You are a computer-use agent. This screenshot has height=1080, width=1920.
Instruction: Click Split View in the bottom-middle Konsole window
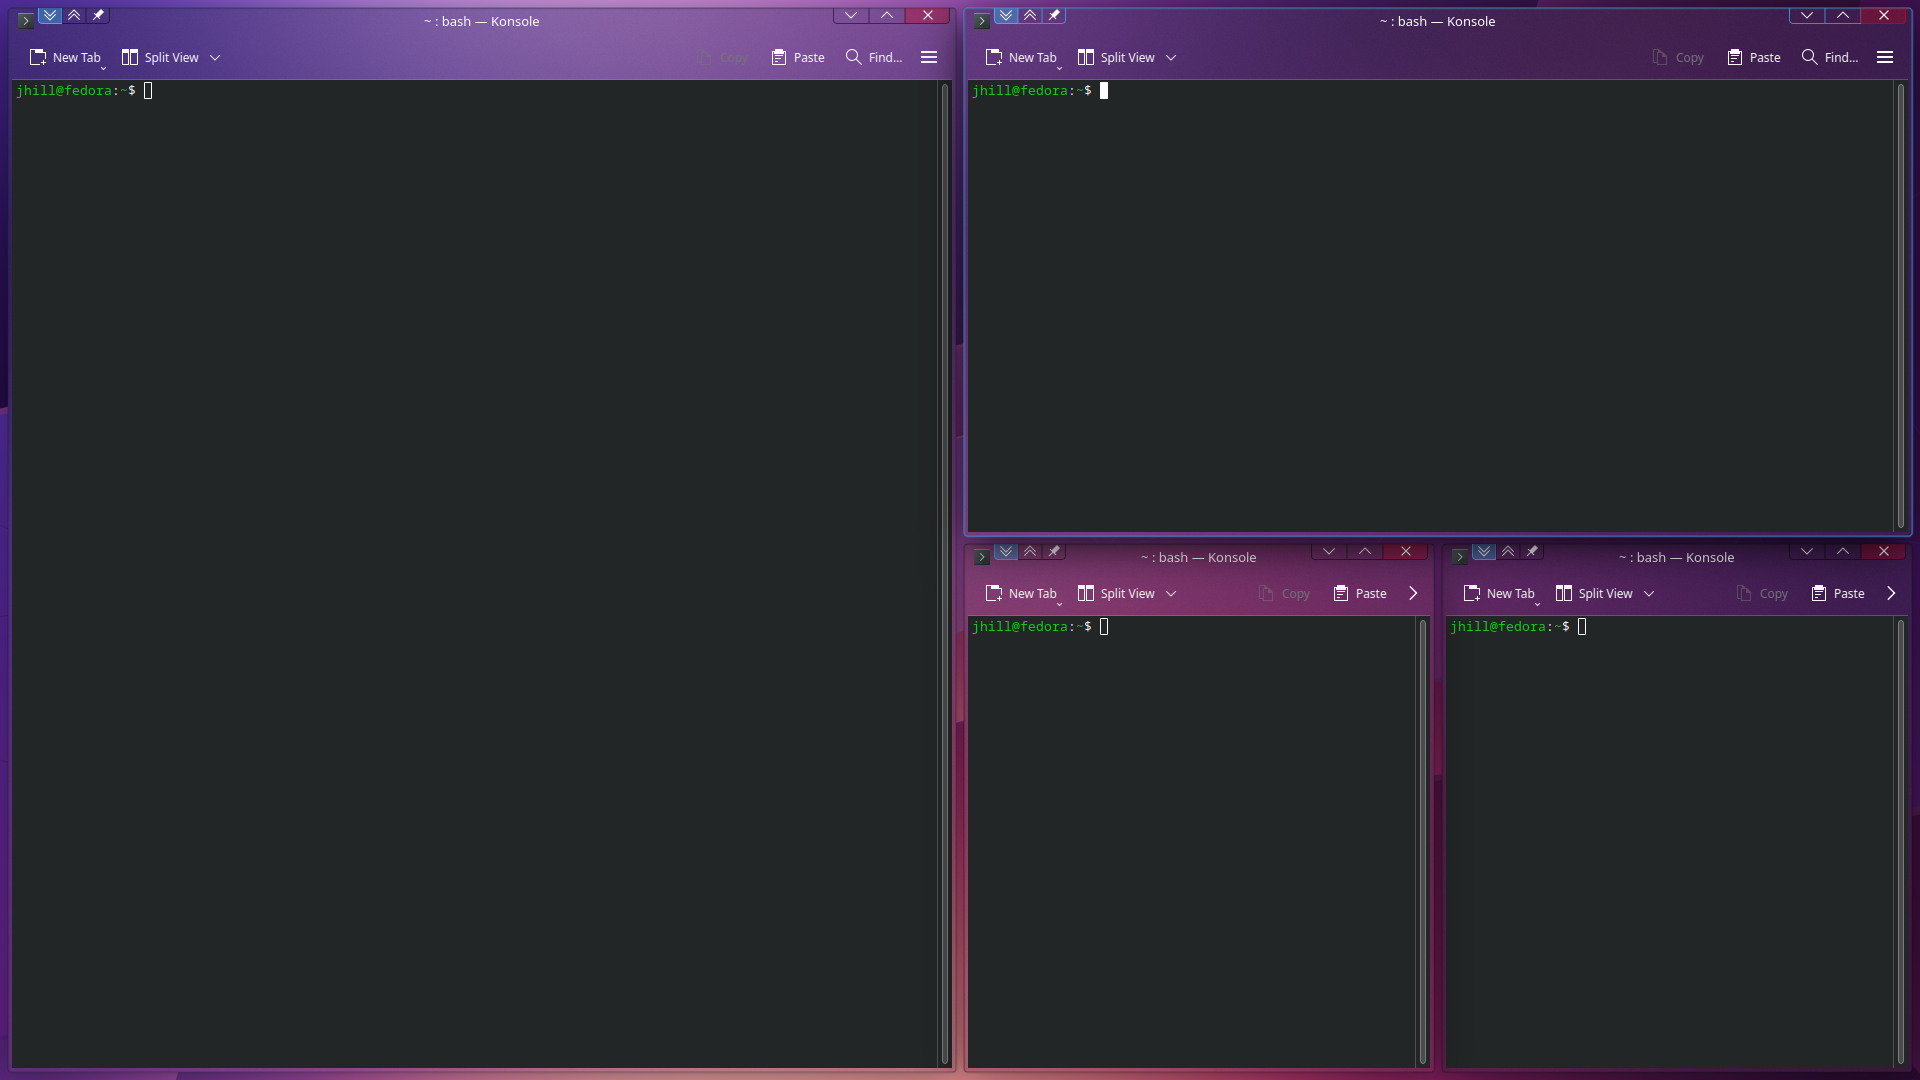[x=1116, y=593]
